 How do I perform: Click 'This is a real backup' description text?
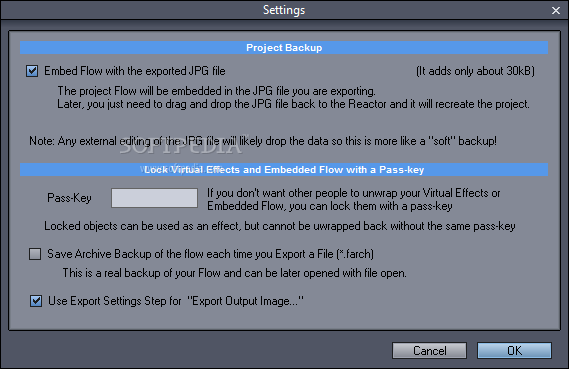tap(234, 273)
